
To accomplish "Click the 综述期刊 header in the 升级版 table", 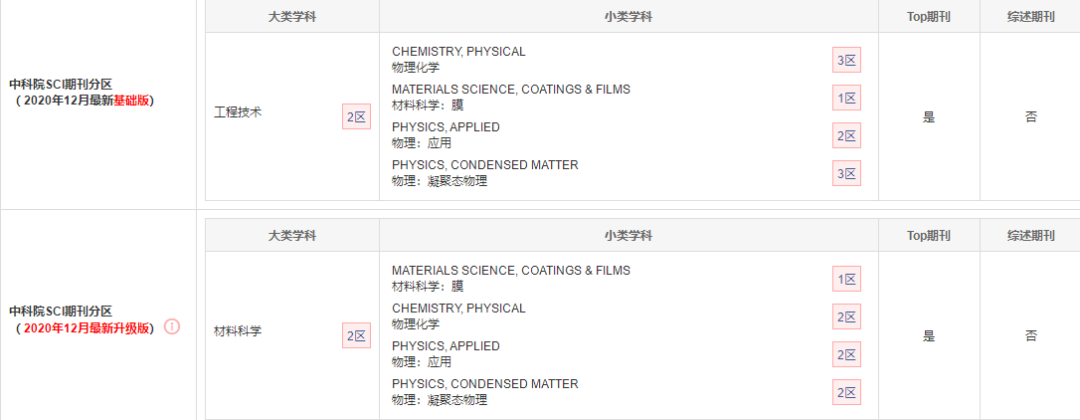I will click(x=1030, y=236).
